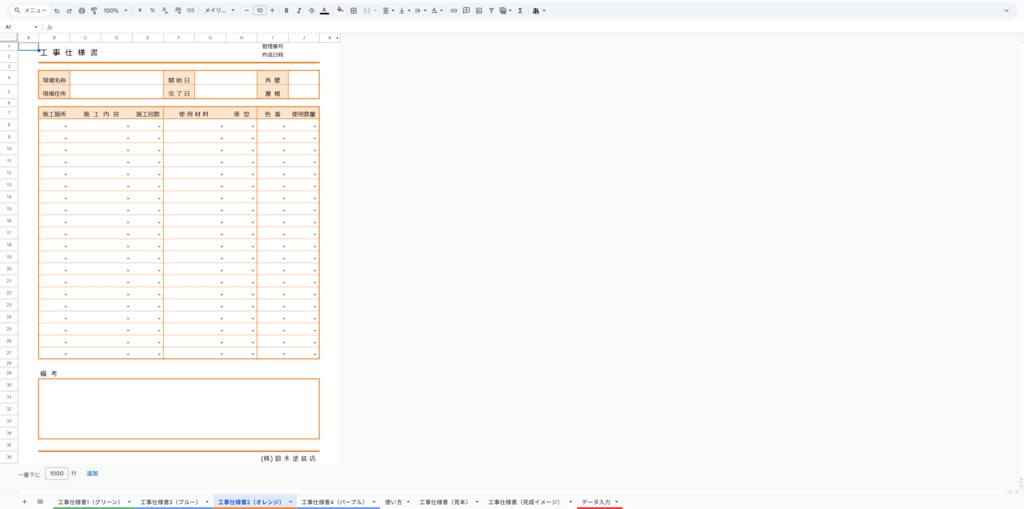Select the (株)鈴木塗装店 footer cell
The image size is (1024, 509).
click(x=288, y=459)
